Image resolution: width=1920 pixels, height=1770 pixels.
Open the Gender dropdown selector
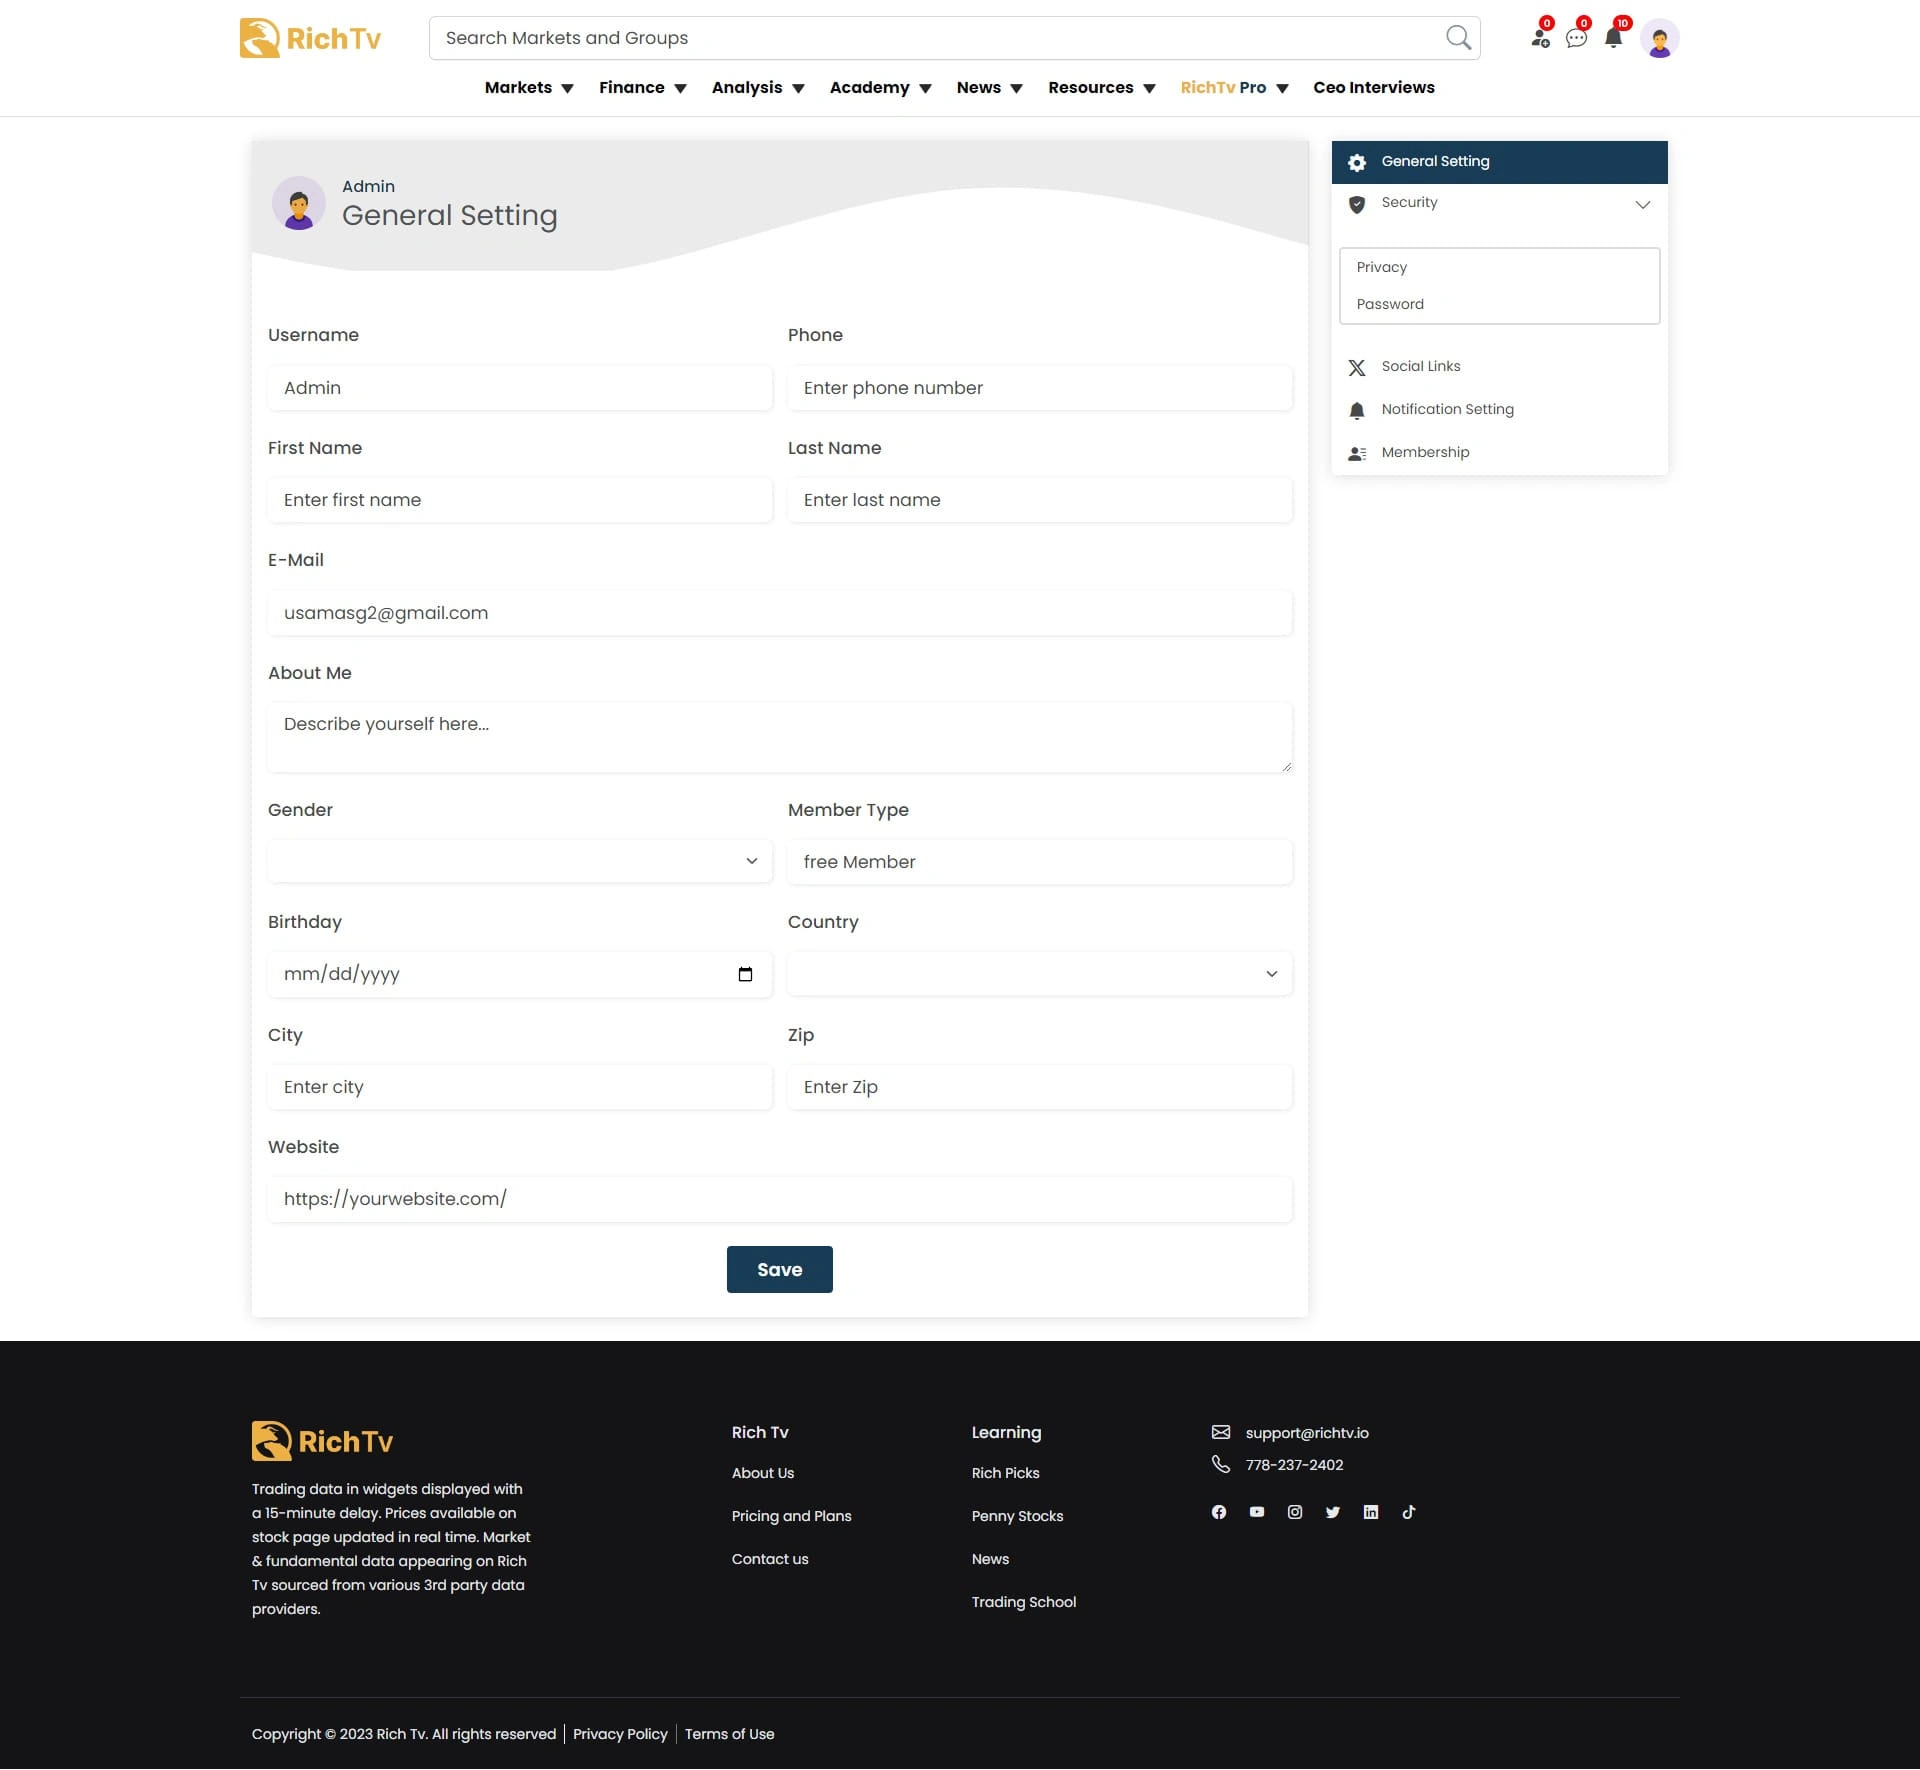click(518, 862)
